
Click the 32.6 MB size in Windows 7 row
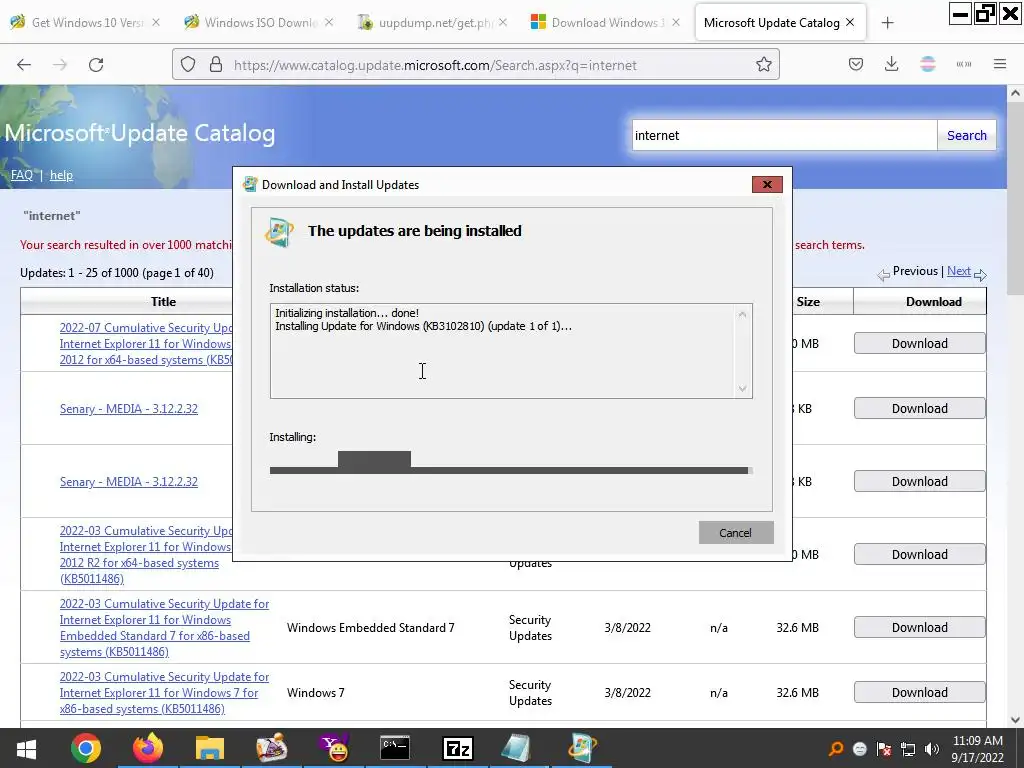point(797,692)
